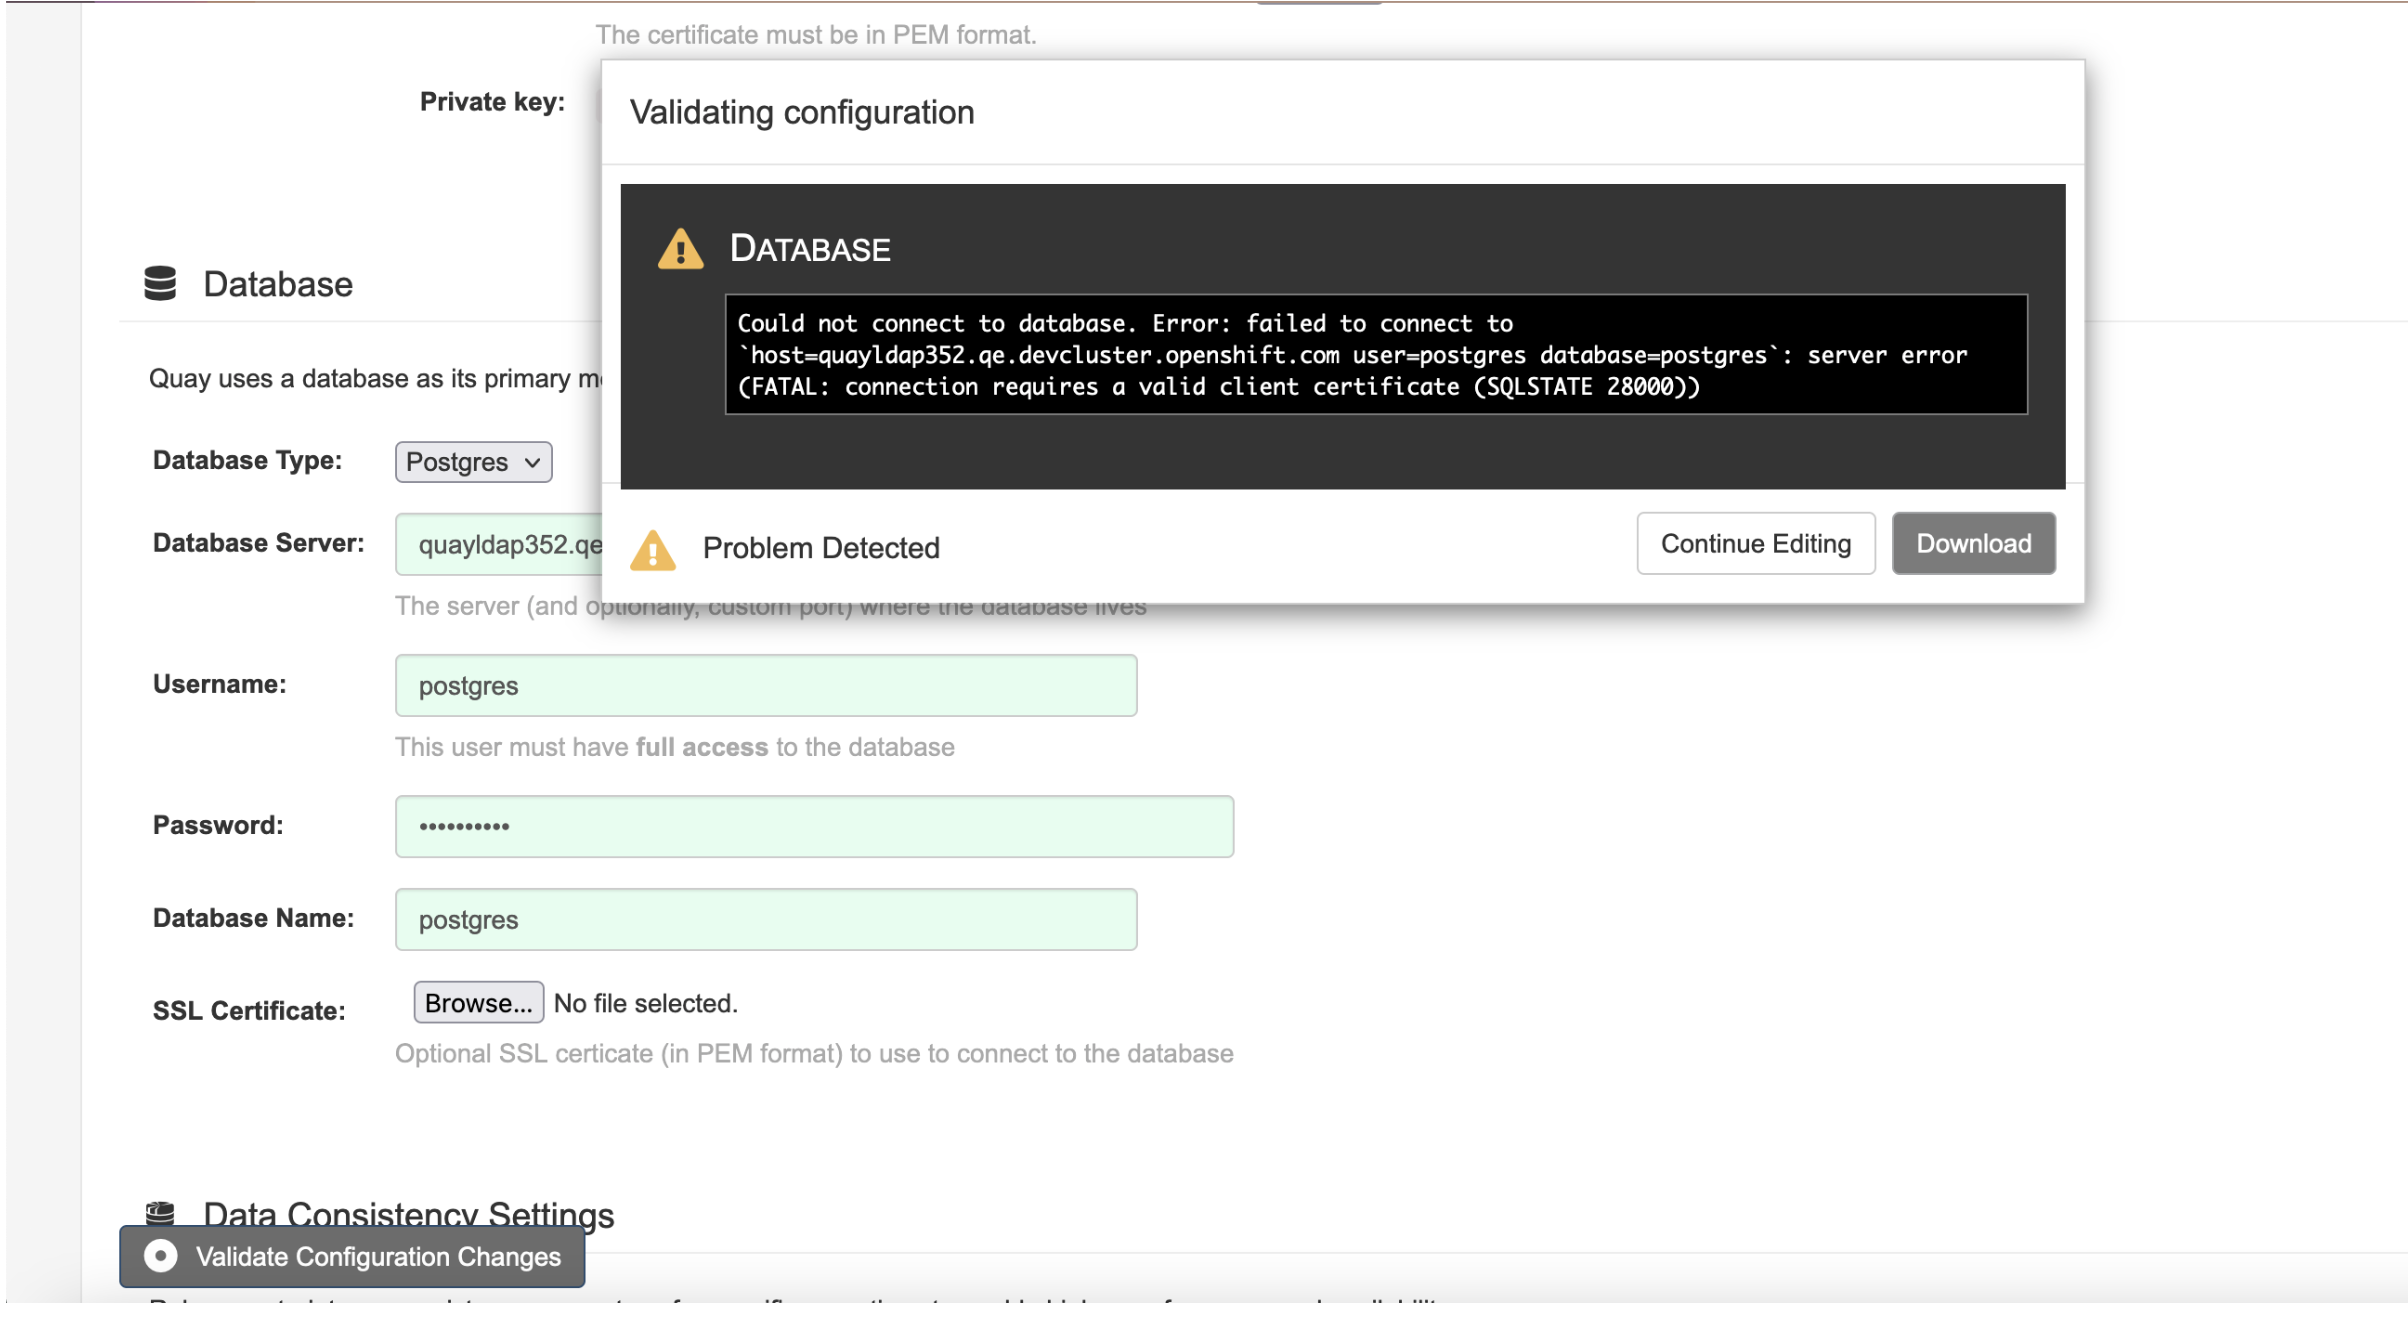The height and width of the screenshot is (1330, 2408).
Task: Focus the Username input field
Action: (766, 686)
